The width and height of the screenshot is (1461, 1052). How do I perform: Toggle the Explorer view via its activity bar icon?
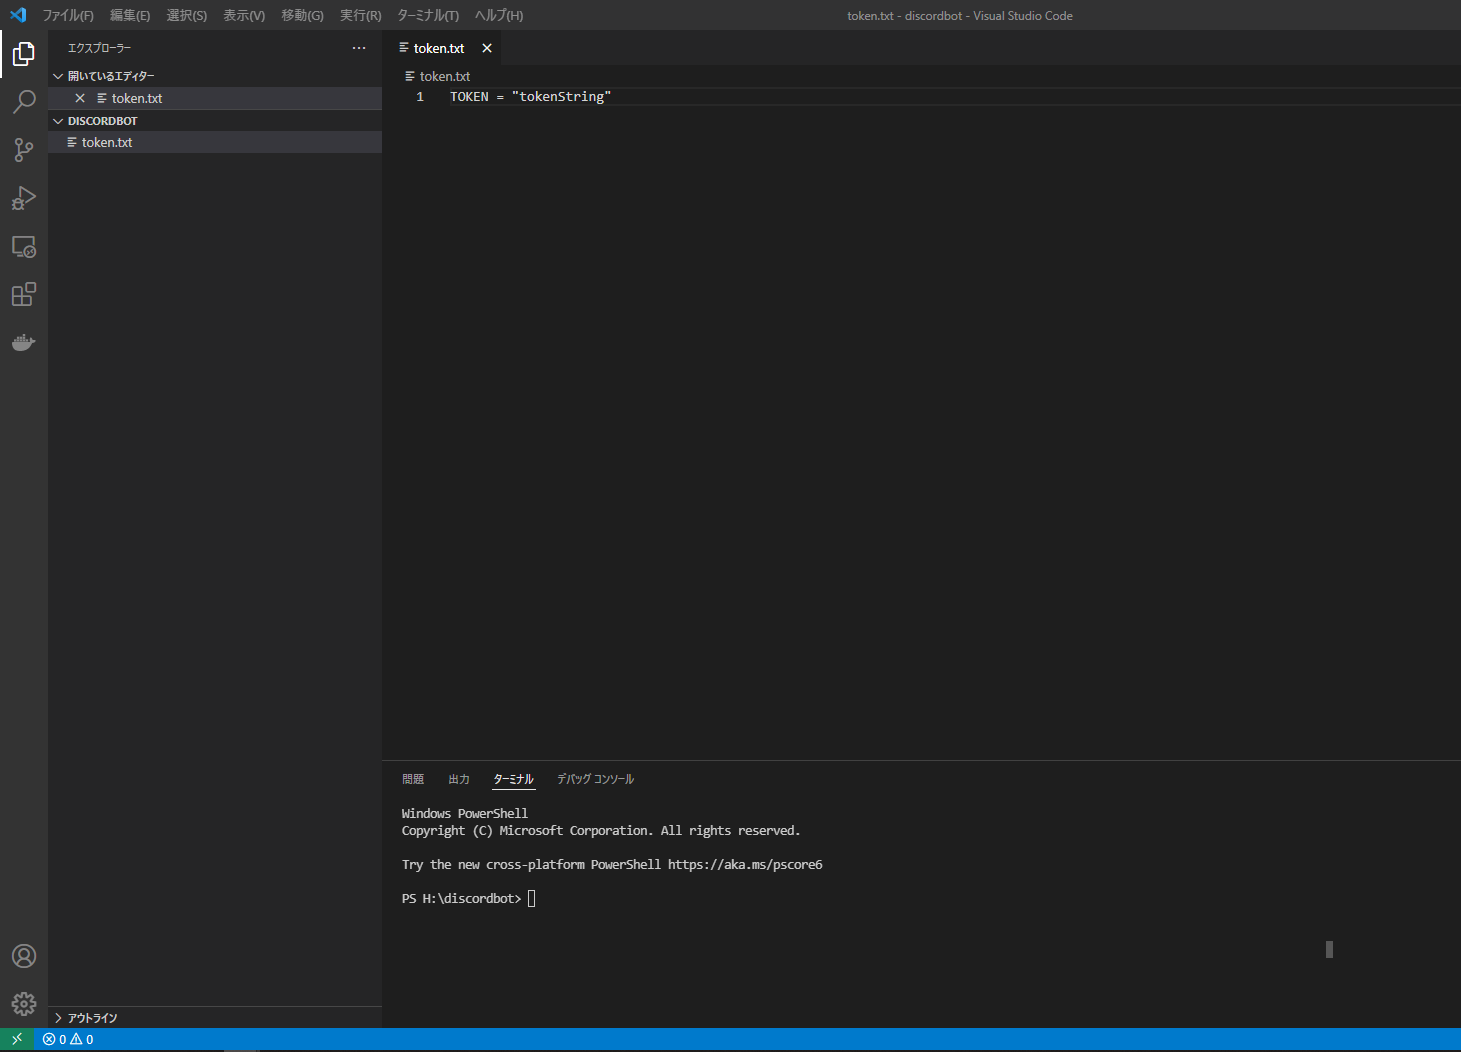click(23, 53)
